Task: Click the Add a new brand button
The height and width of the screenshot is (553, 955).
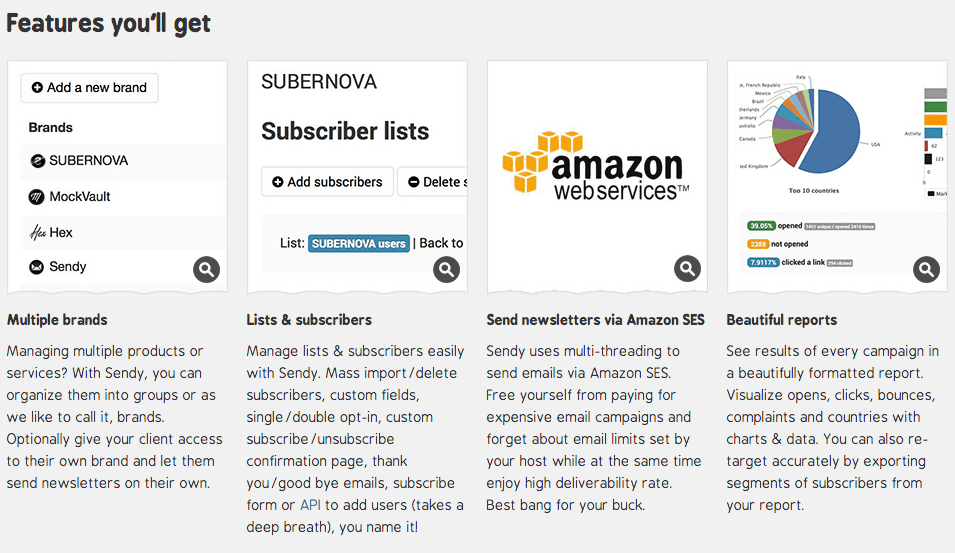Action: [90, 88]
